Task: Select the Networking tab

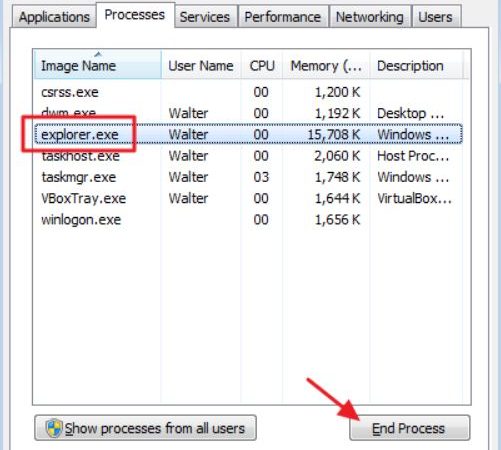Action: click(370, 17)
